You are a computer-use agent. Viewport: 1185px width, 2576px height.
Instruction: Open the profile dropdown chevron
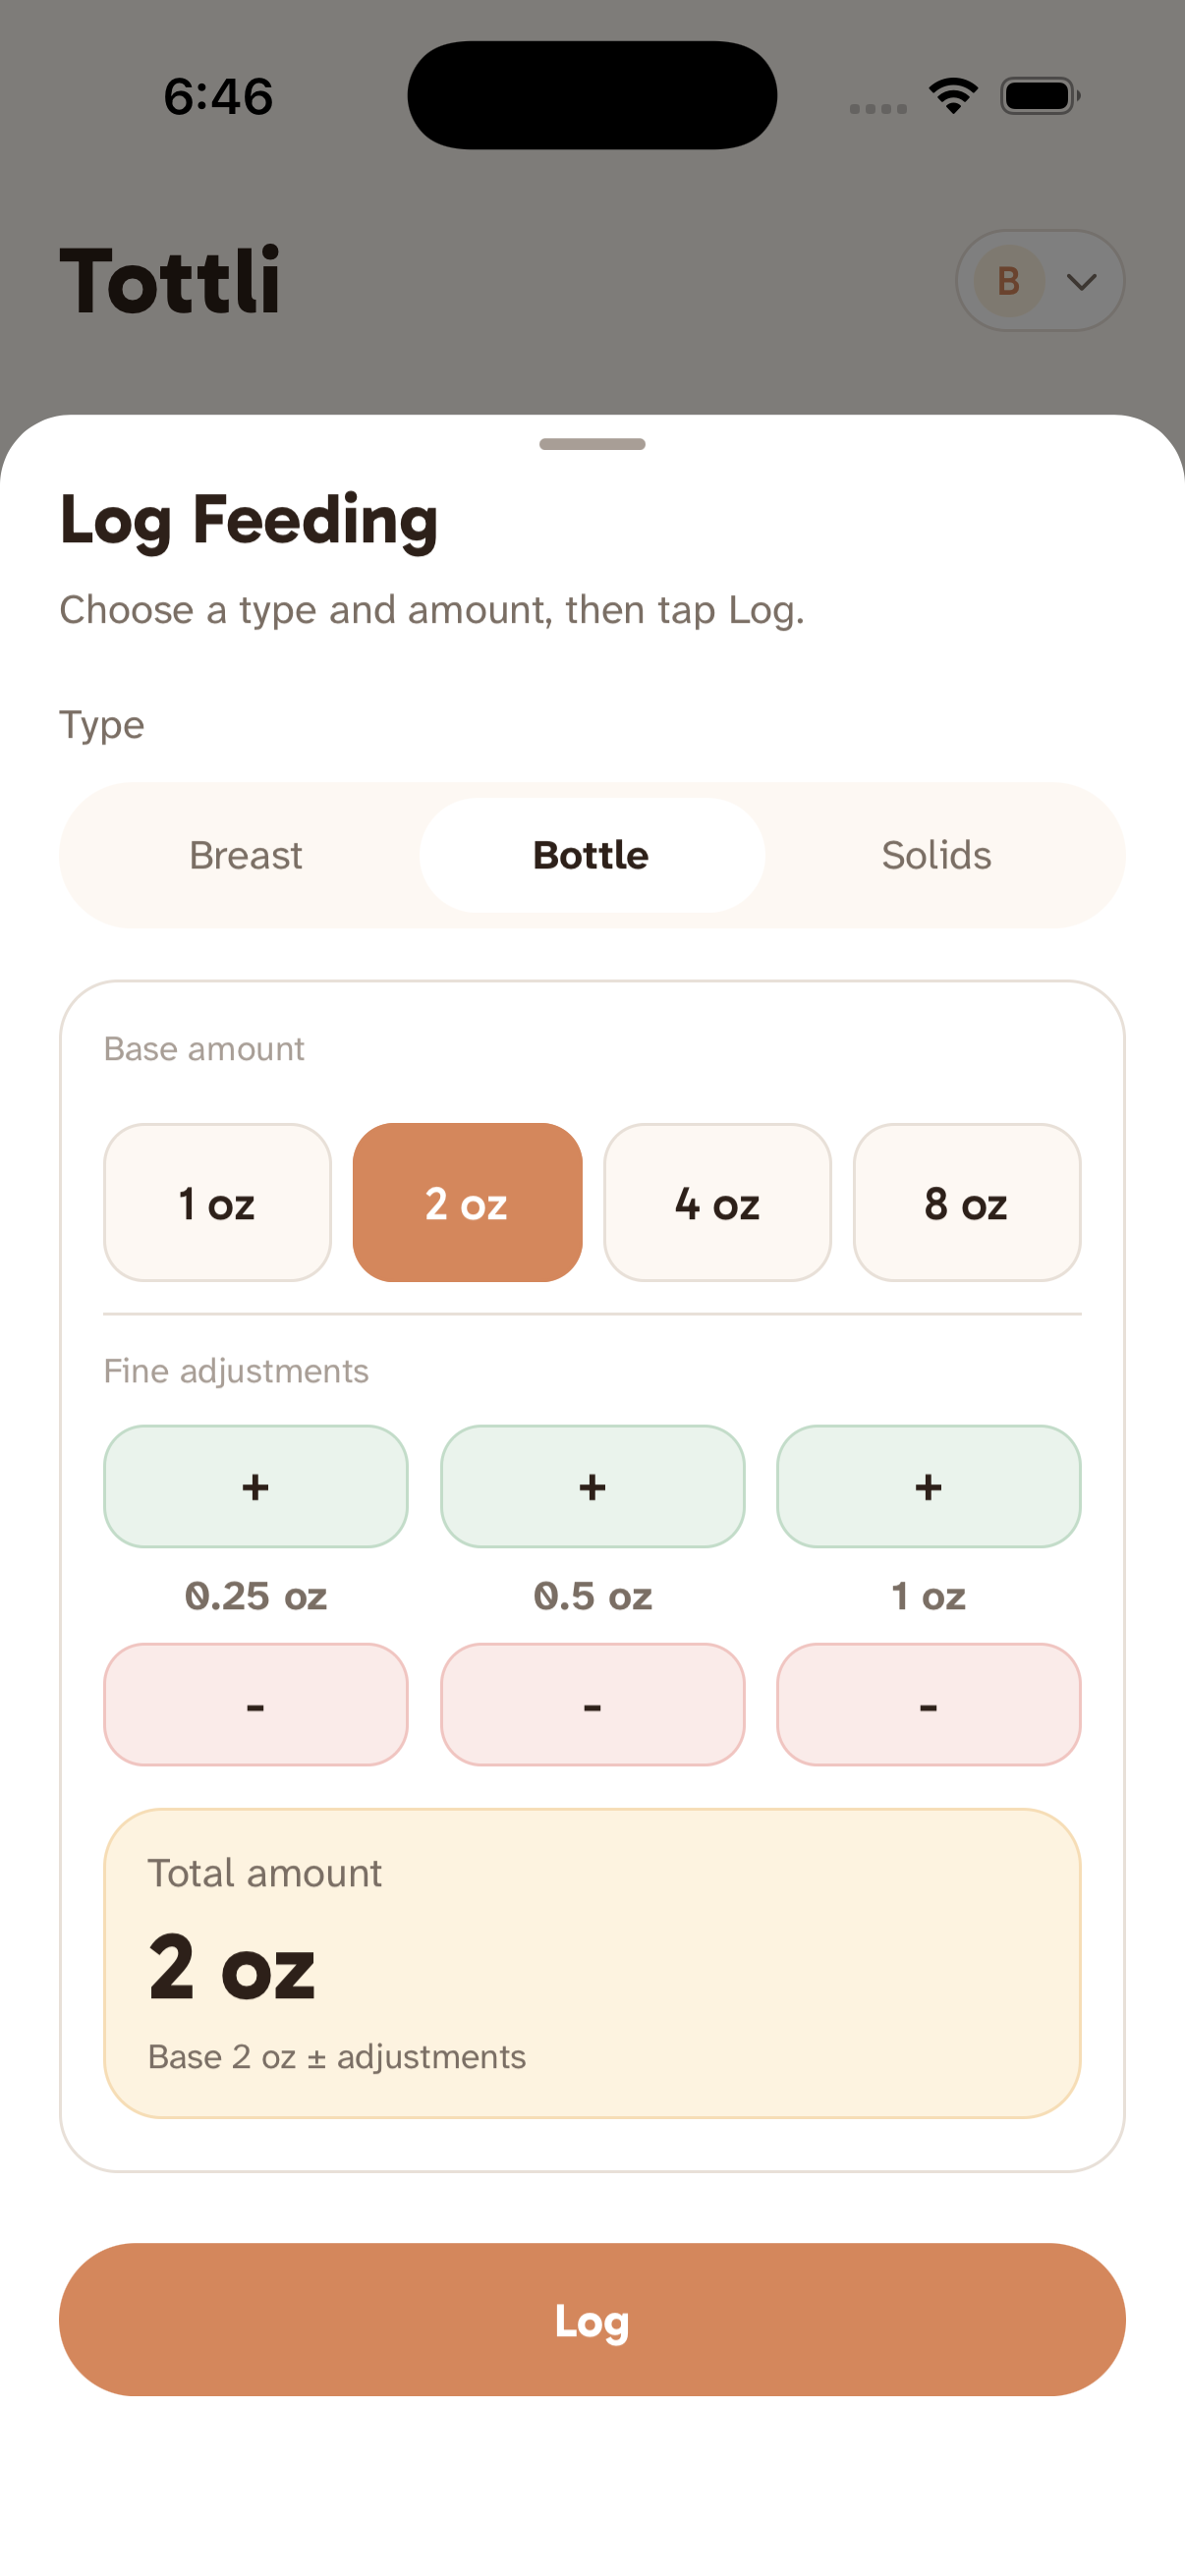pos(1081,283)
